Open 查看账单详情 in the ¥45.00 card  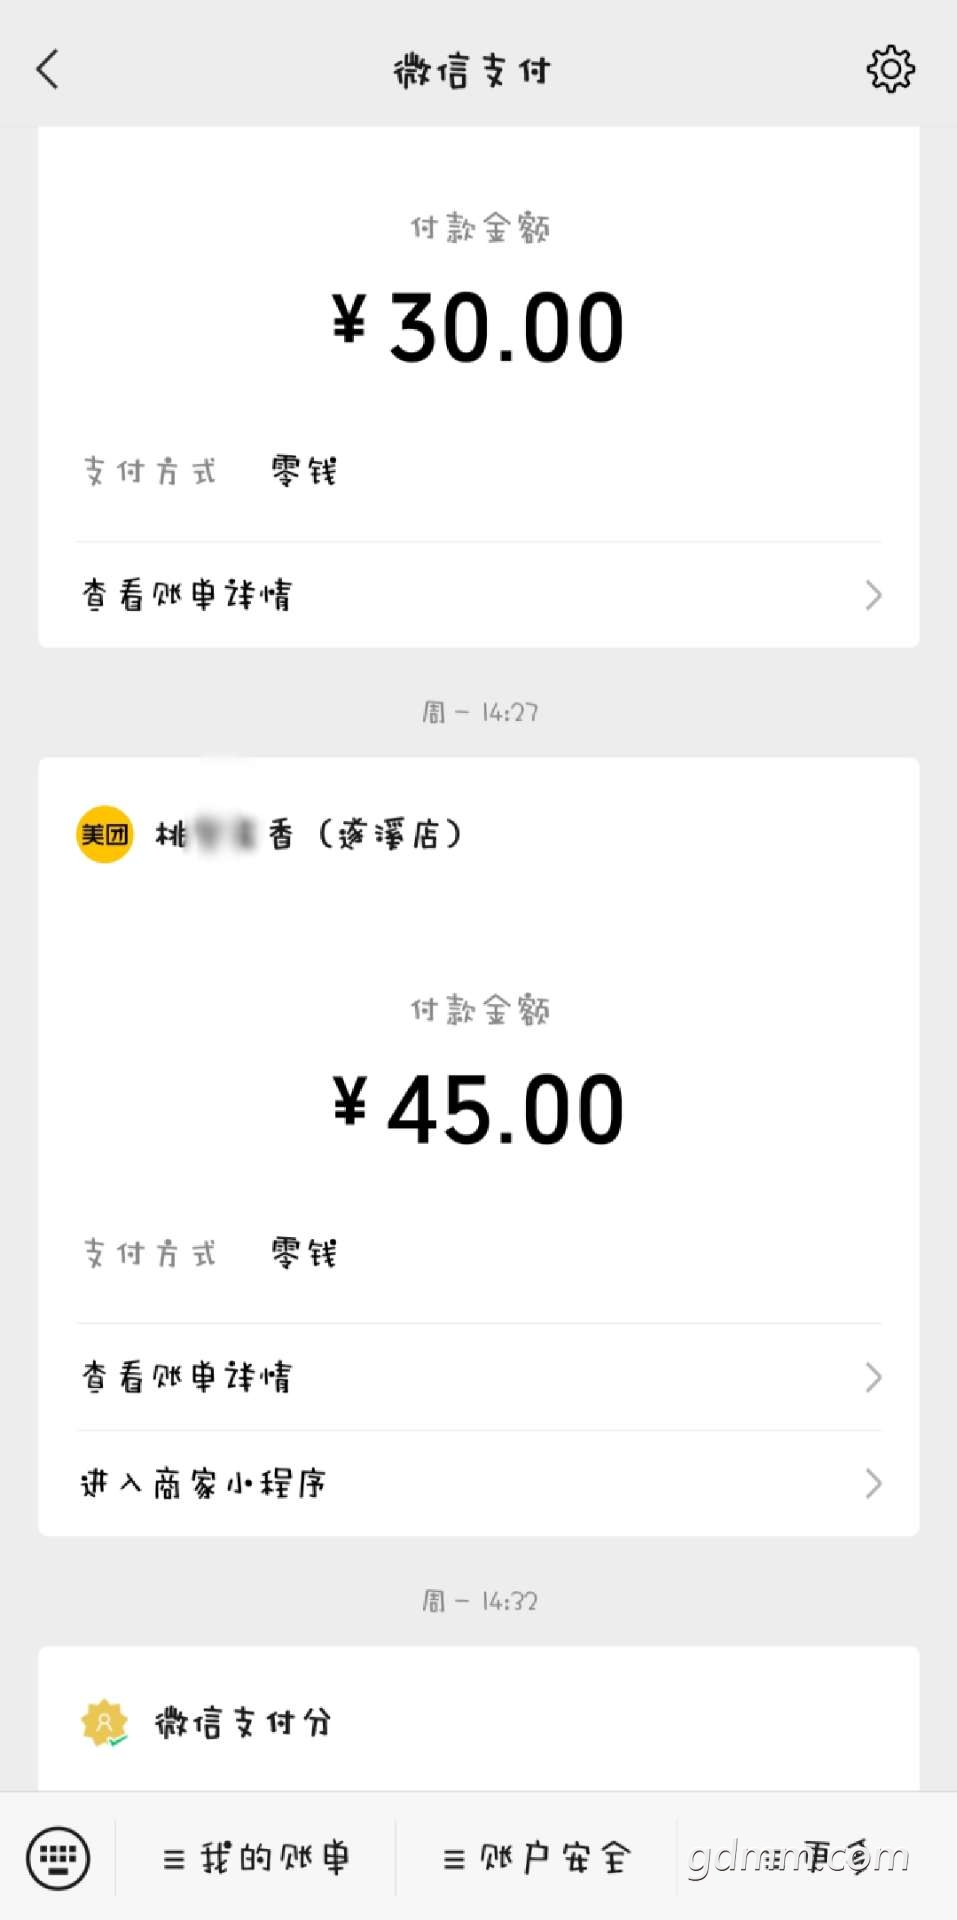pos(479,1377)
